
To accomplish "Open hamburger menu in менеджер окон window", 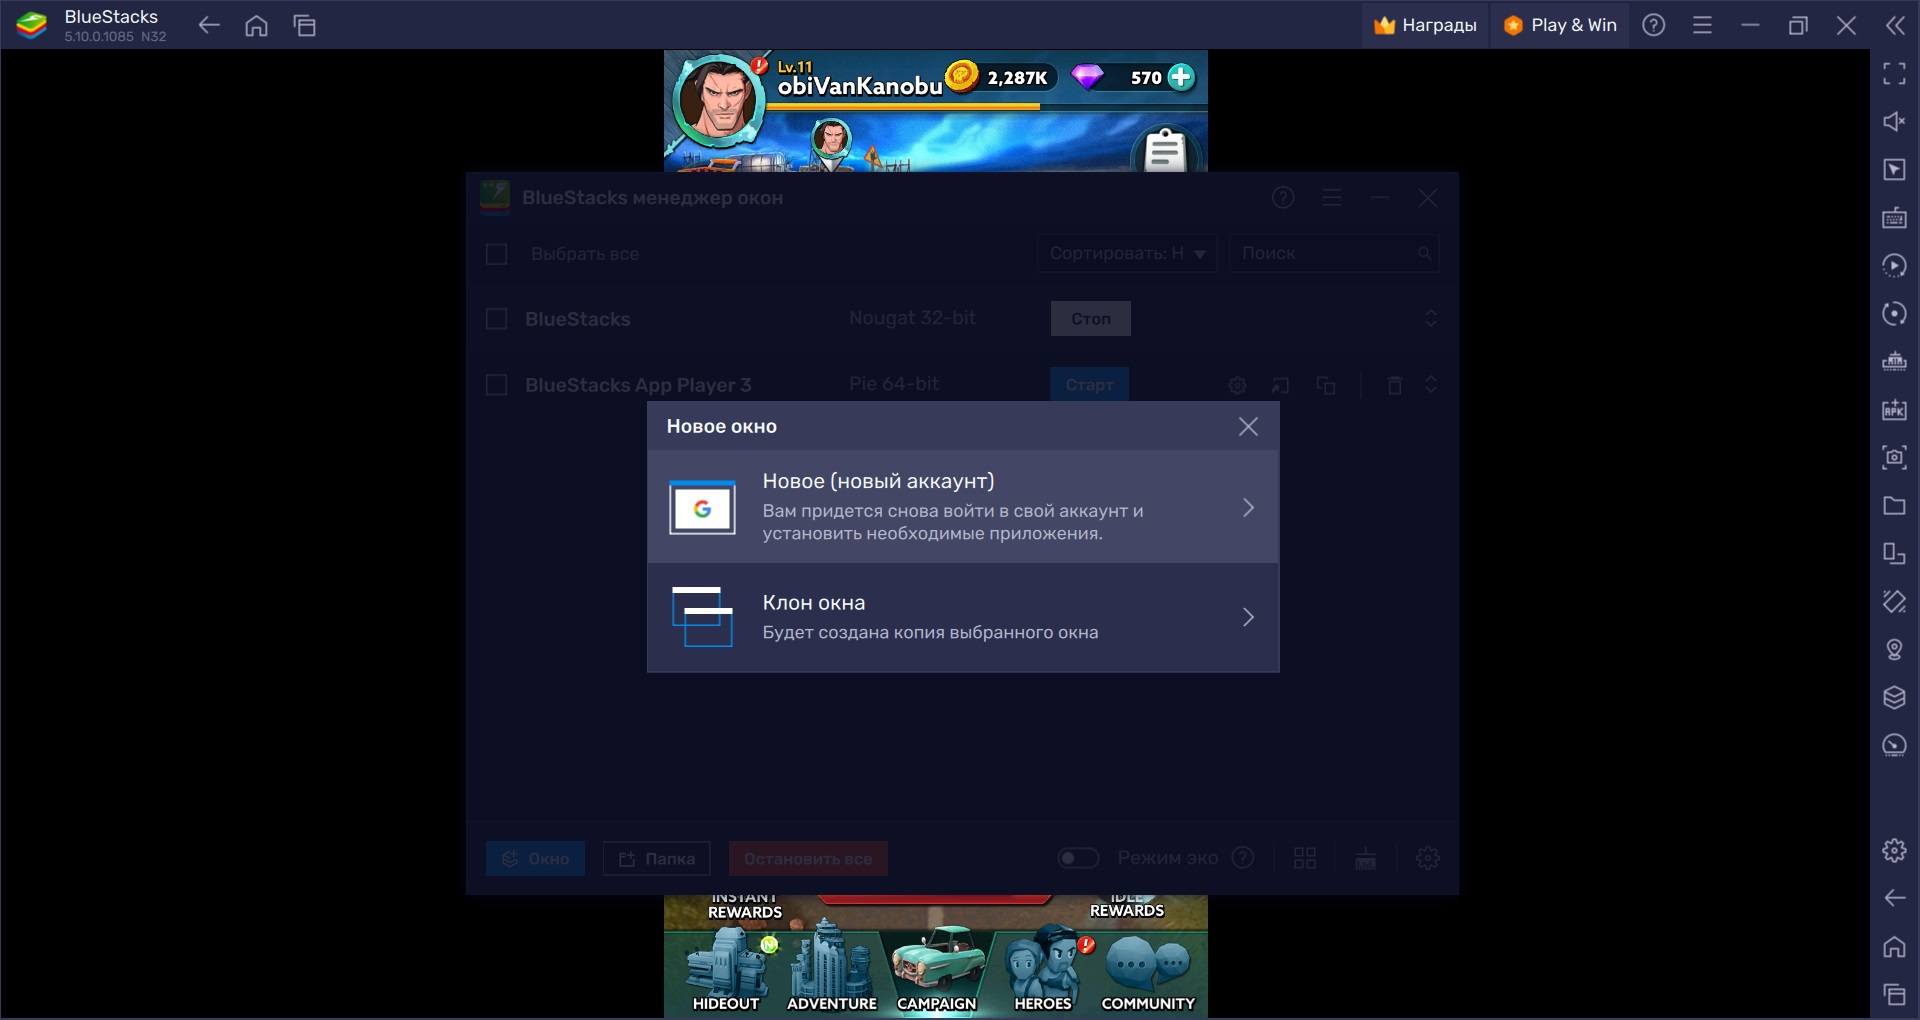I will [x=1332, y=198].
